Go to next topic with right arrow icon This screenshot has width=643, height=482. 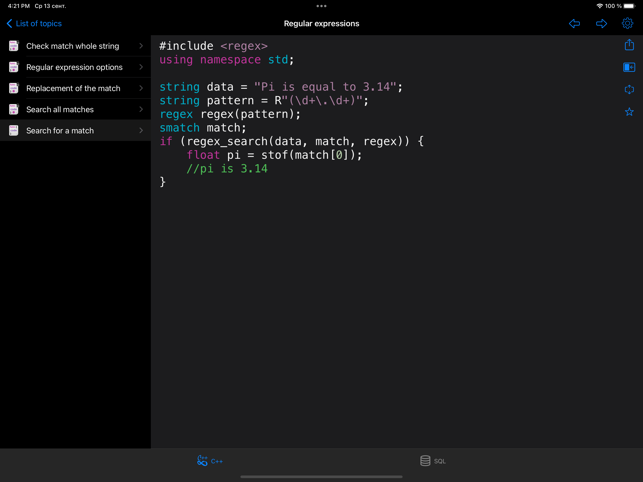coord(601,23)
